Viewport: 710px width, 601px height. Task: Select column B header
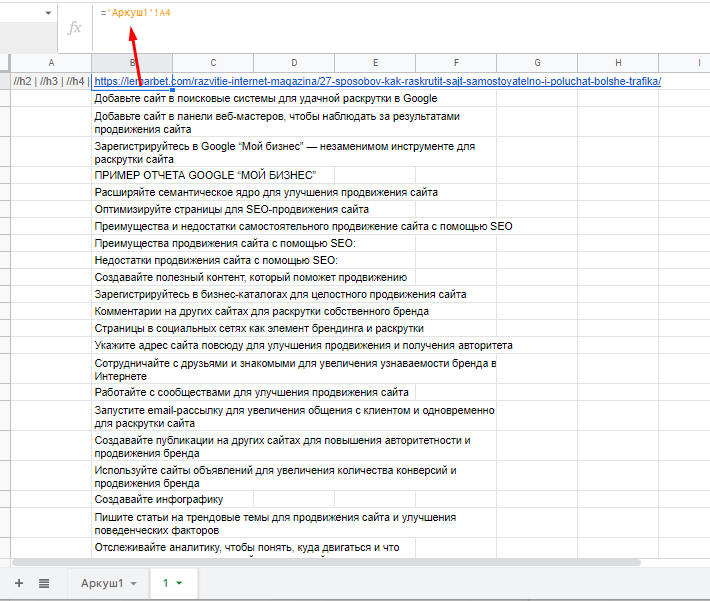click(132, 63)
